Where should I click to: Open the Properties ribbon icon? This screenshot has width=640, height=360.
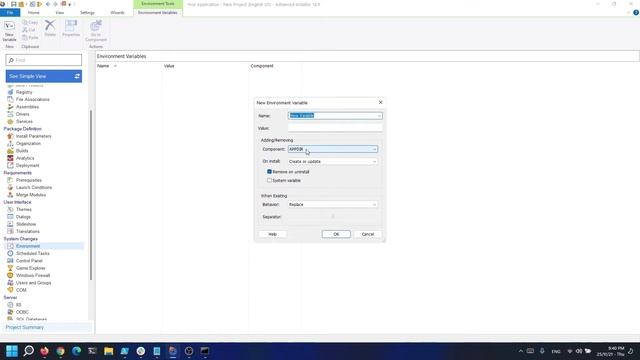coord(71,28)
